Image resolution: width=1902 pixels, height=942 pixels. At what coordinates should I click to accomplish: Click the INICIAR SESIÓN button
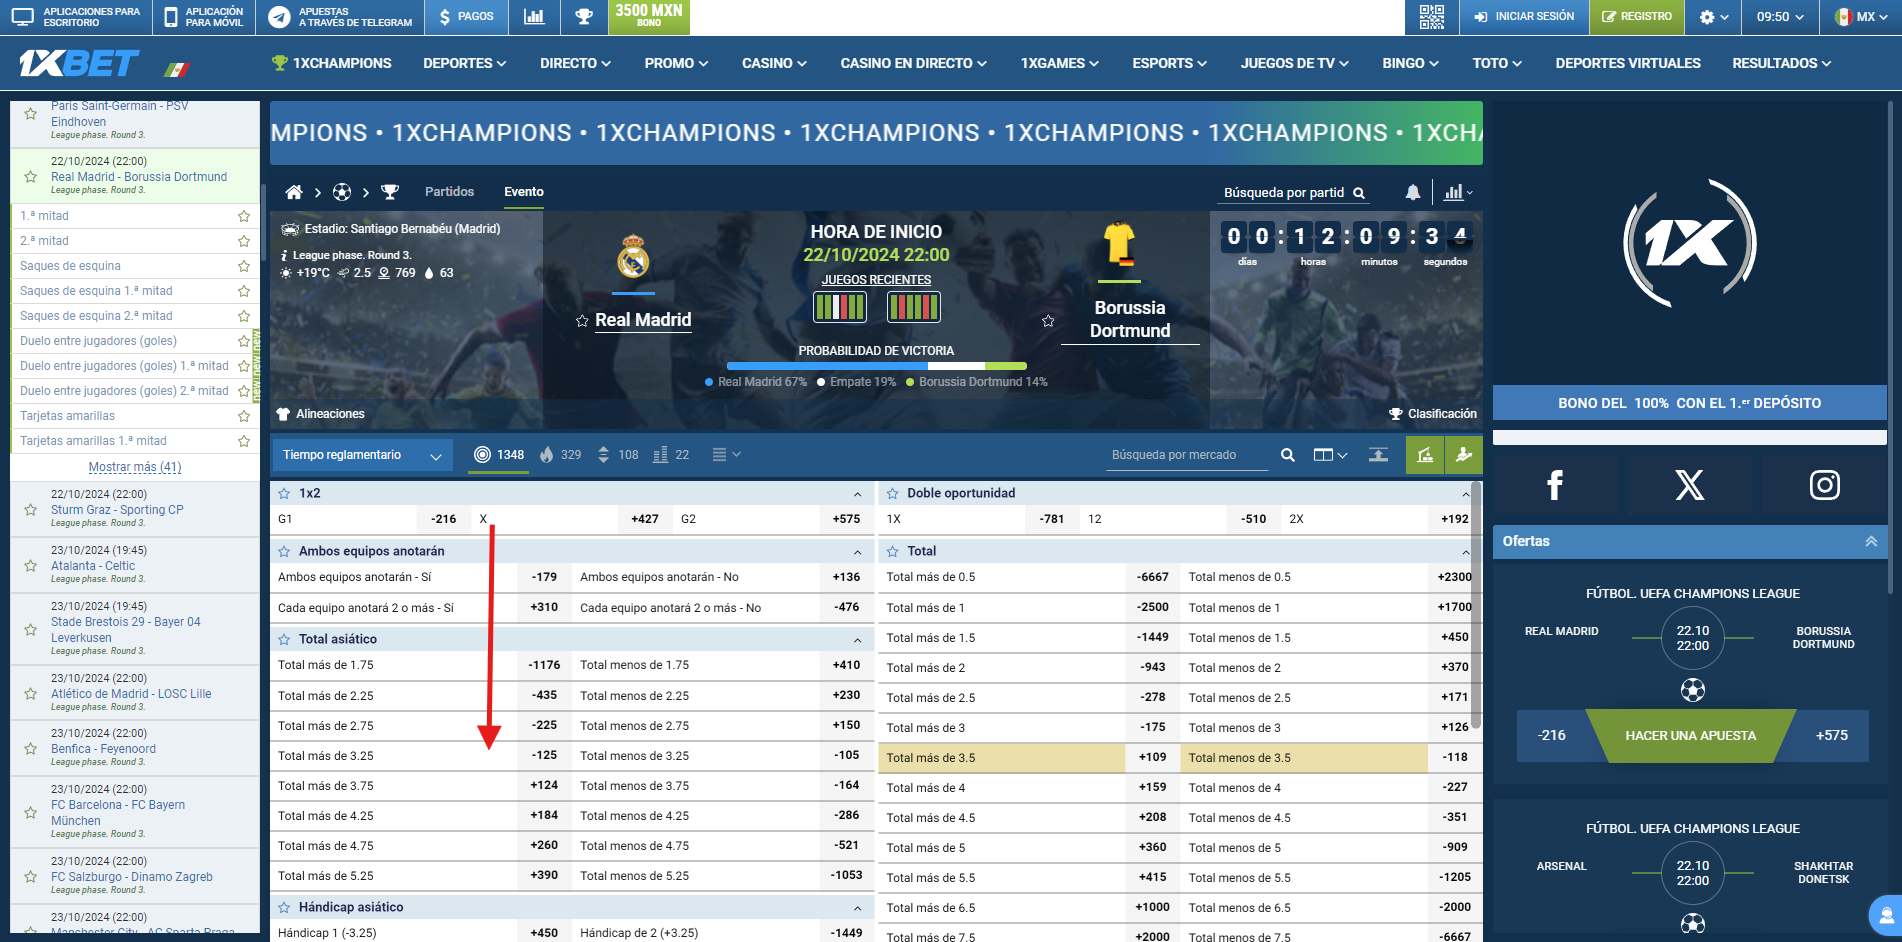(x=1524, y=17)
